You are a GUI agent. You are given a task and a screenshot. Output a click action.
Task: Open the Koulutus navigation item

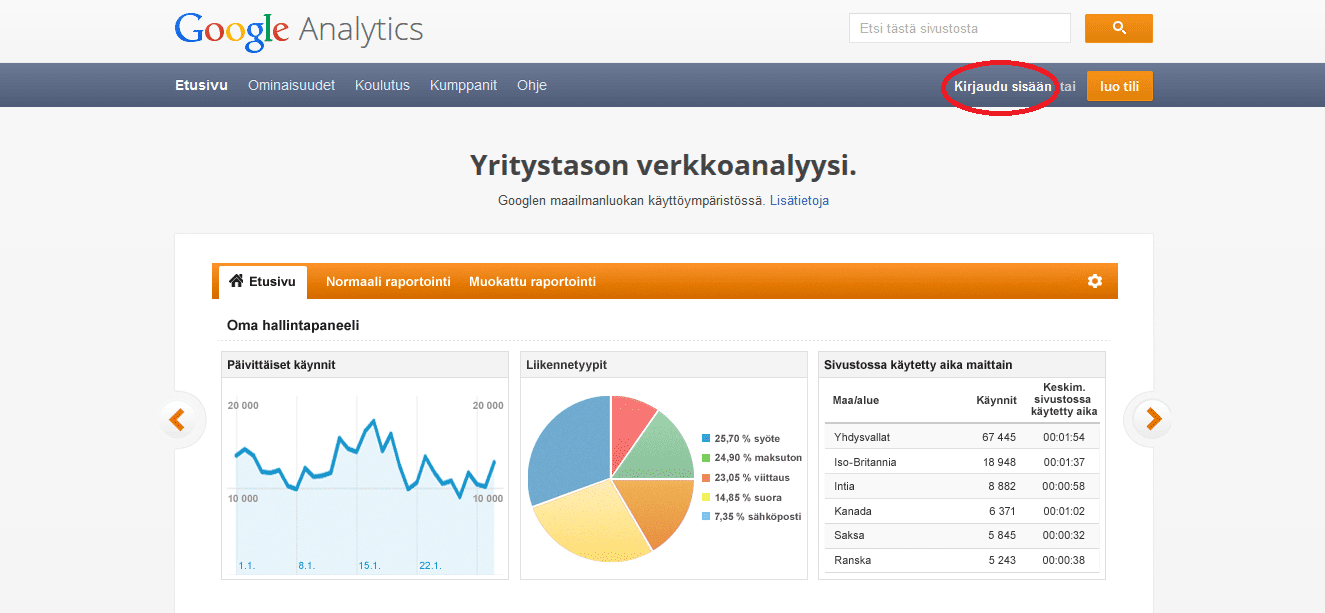[382, 85]
